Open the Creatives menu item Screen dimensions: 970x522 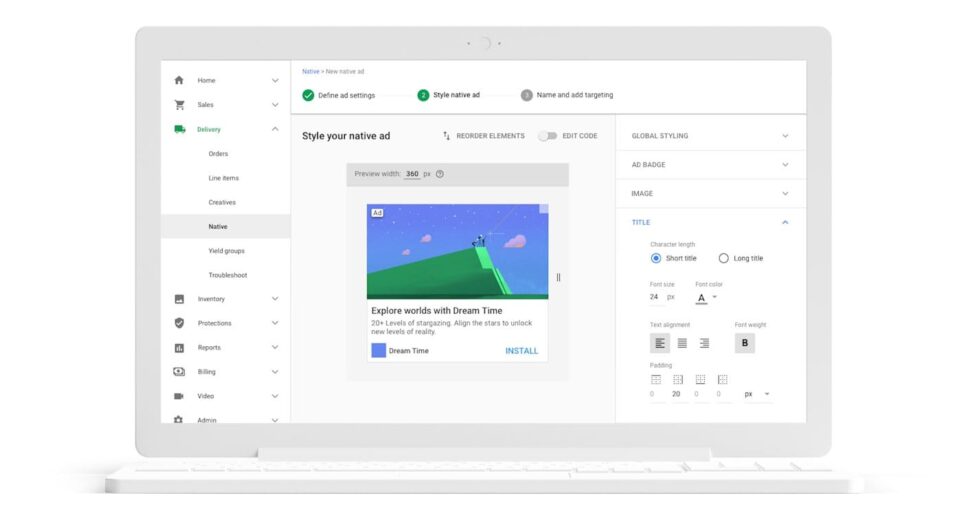(x=222, y=202)
